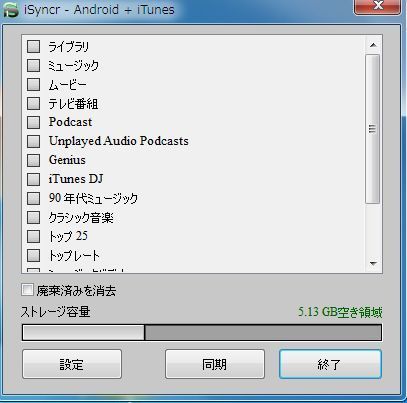This screenshot has width=407, height=403.
Task: Toggle the 廃棄済みを消去 checkbox
Action: (x=27, y=290)
